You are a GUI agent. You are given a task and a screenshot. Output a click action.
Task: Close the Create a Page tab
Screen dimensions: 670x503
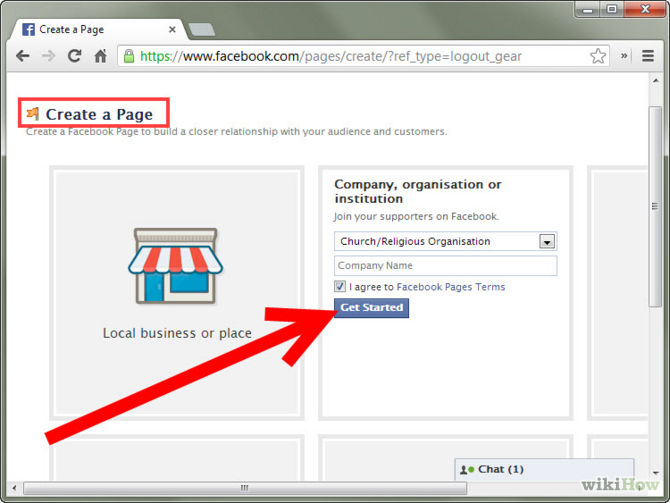click(x=172, y=29)
